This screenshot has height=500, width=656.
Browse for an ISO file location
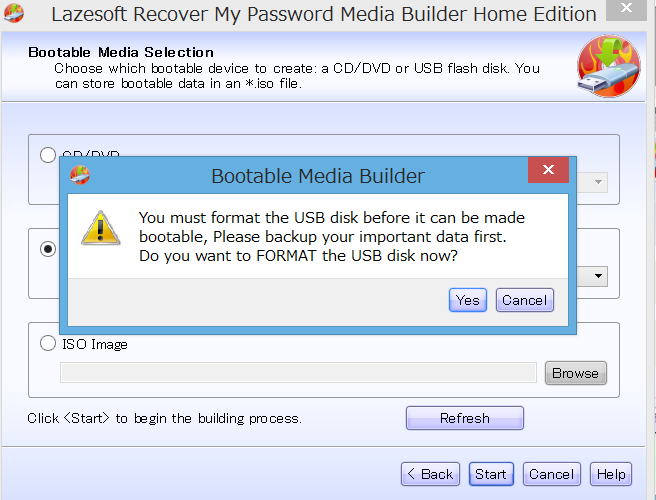click(576, 373)
